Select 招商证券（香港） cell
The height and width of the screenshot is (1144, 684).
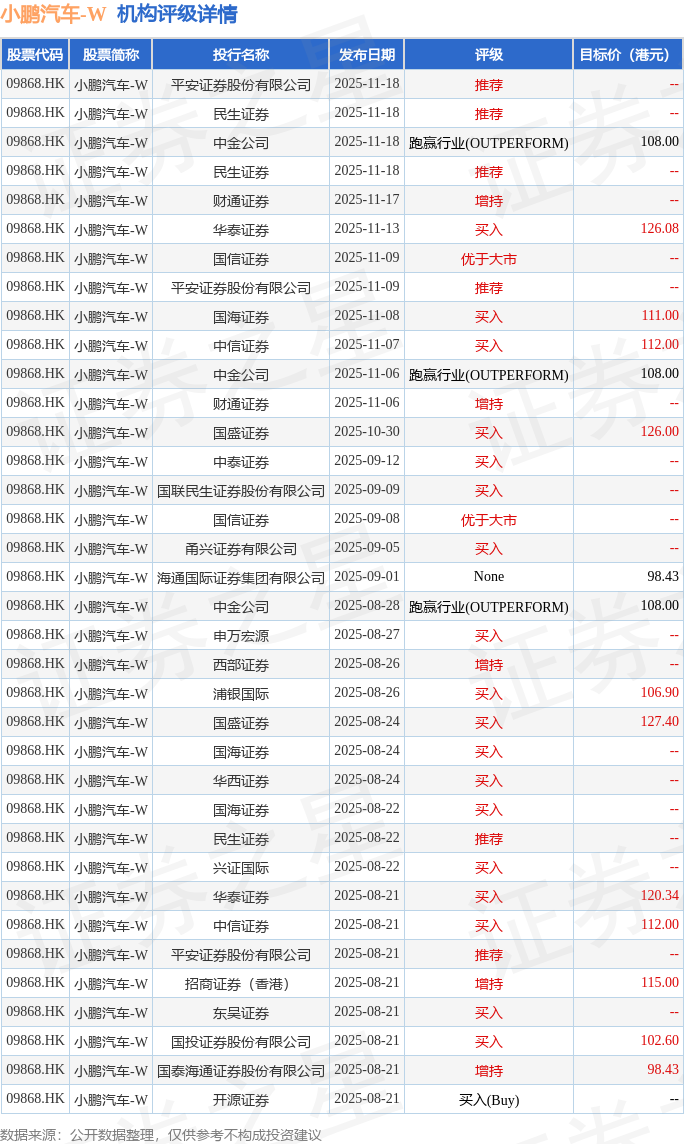[x=241, y=983]
